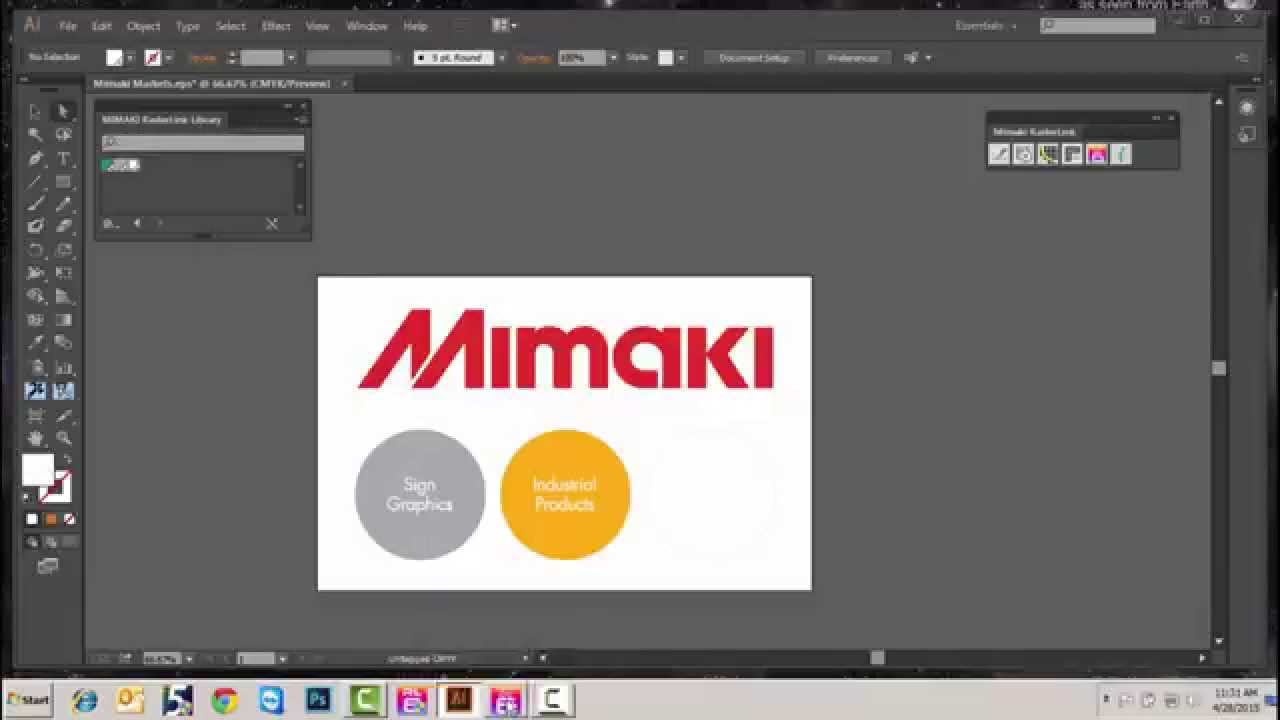Screen dimensions: 1280x720
Task: Open the Object menu
Action: click(x=143, y=26)
